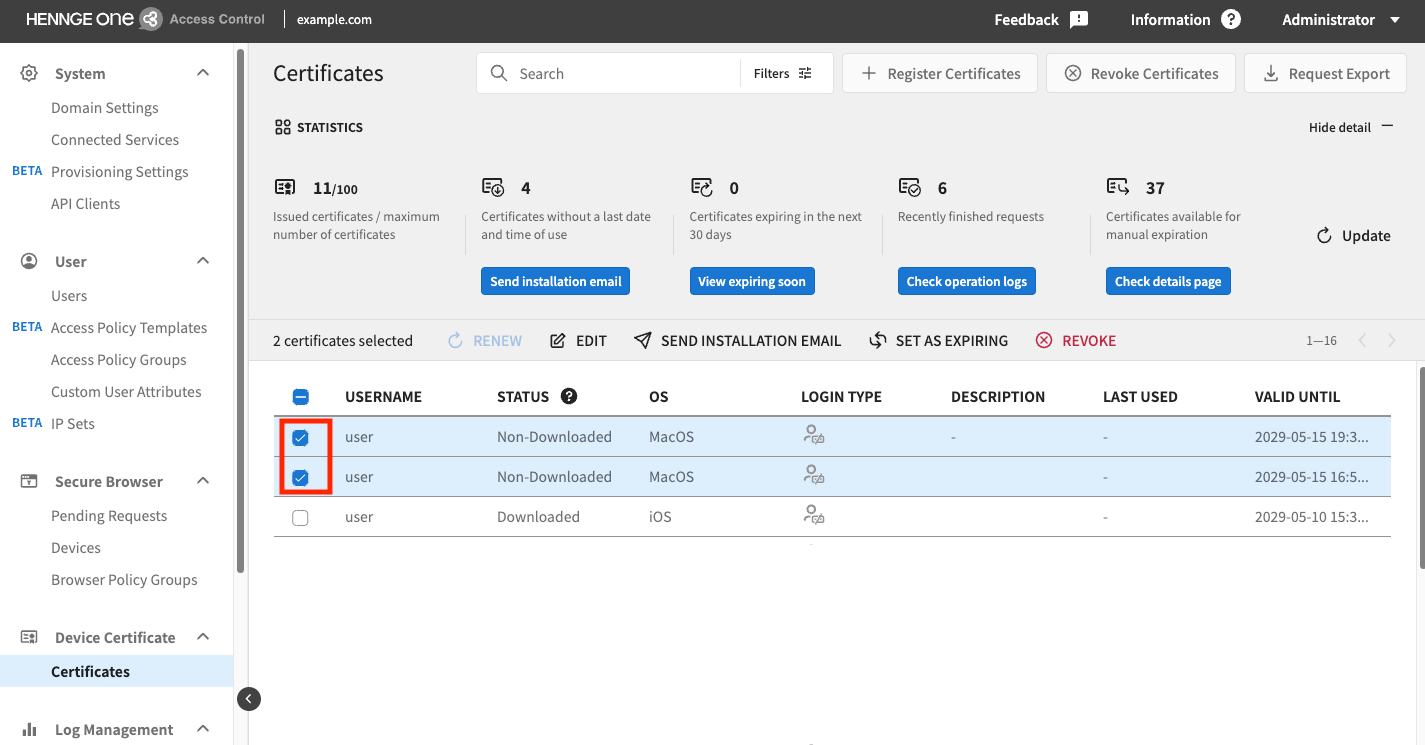This screenshot has width=1425, height=745.
Task: Uncheck the second Non-Downloaded MacOS row
Action: coord(300,477)
